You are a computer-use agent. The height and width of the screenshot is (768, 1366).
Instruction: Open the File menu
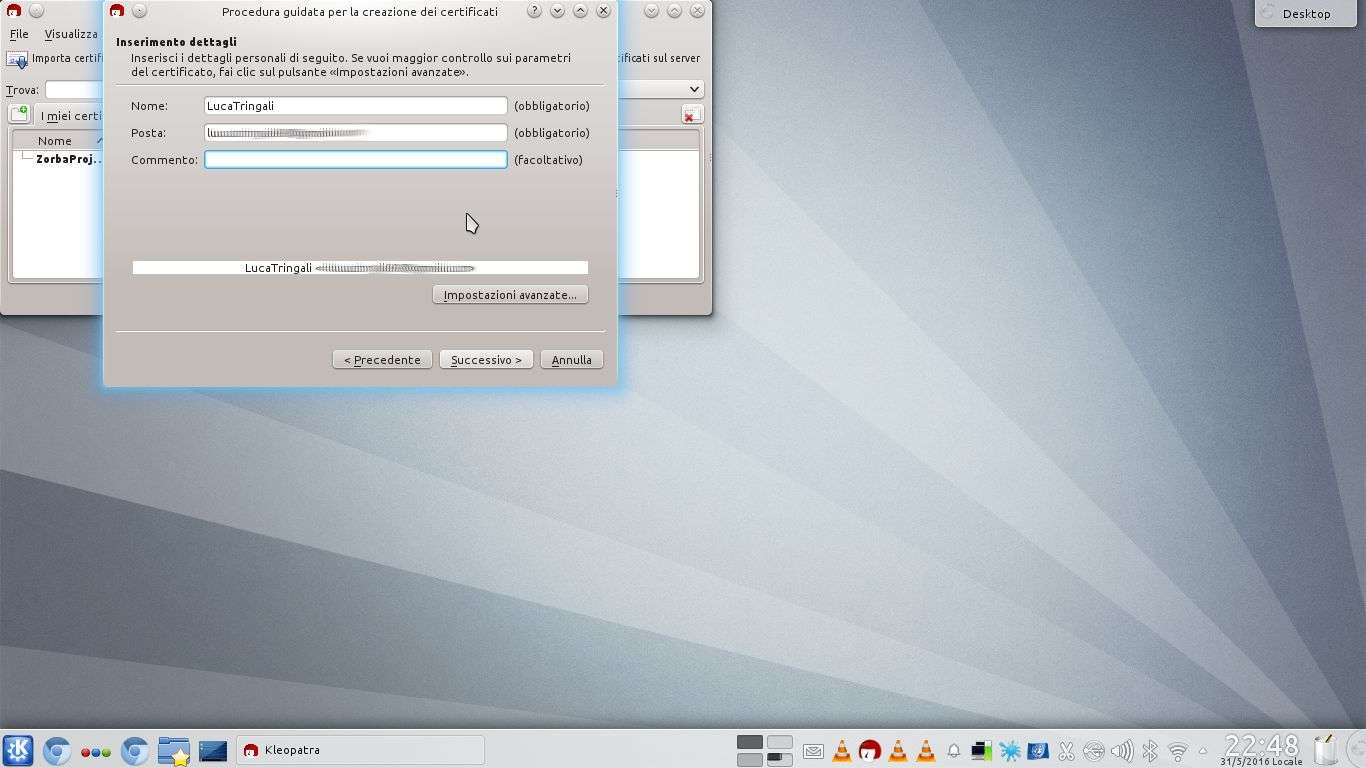(x=19, y=34)
